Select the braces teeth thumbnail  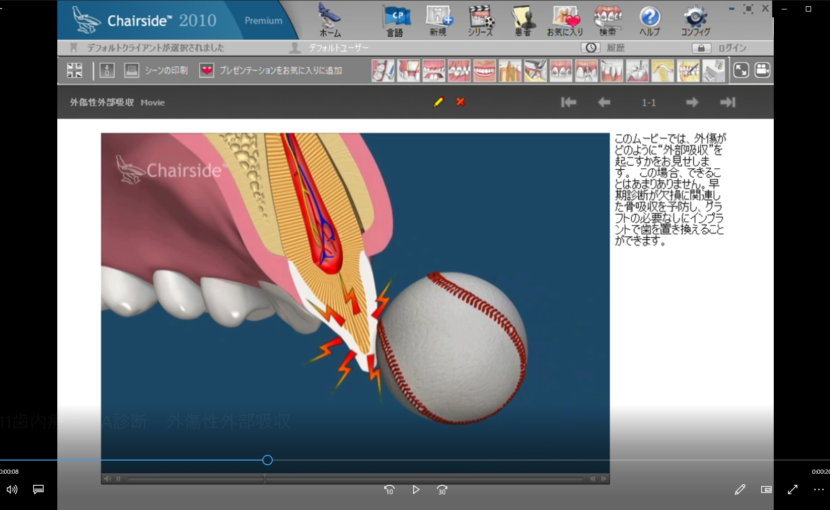coord(561,70)
